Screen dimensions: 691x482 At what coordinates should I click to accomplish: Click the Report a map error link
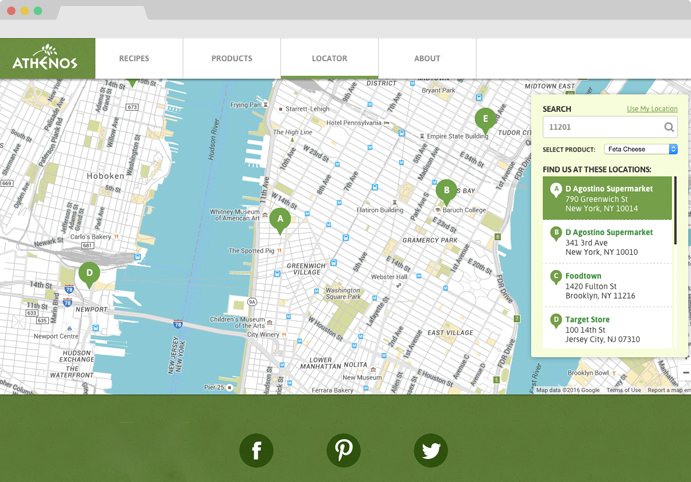pyautogui.click(x=669, y=390)
